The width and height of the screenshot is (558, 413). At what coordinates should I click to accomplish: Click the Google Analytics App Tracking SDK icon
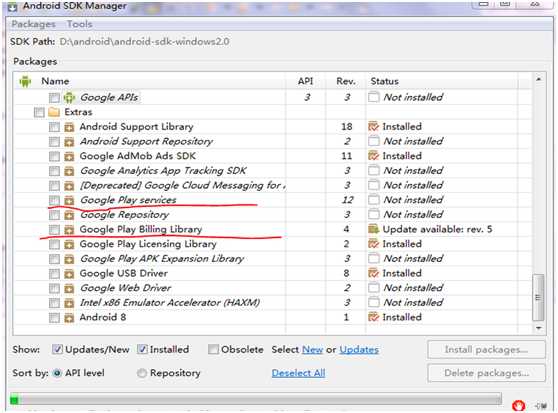tap(69, 171)
